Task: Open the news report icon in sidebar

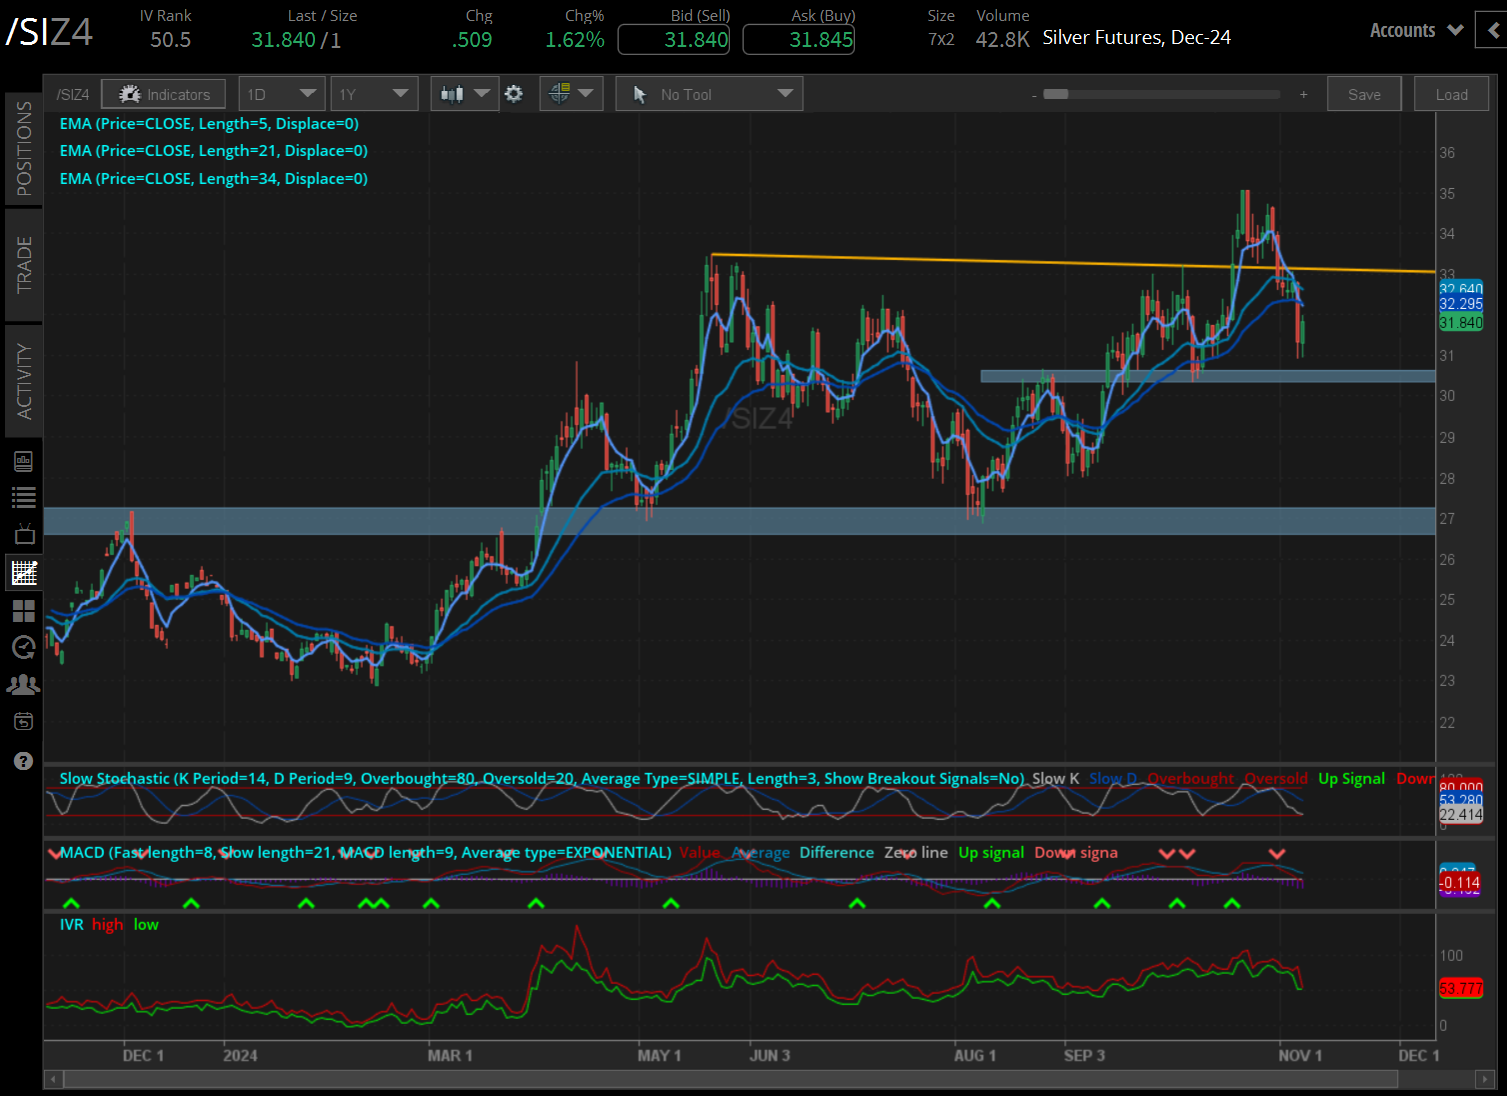Action: [x=24, y=461]
